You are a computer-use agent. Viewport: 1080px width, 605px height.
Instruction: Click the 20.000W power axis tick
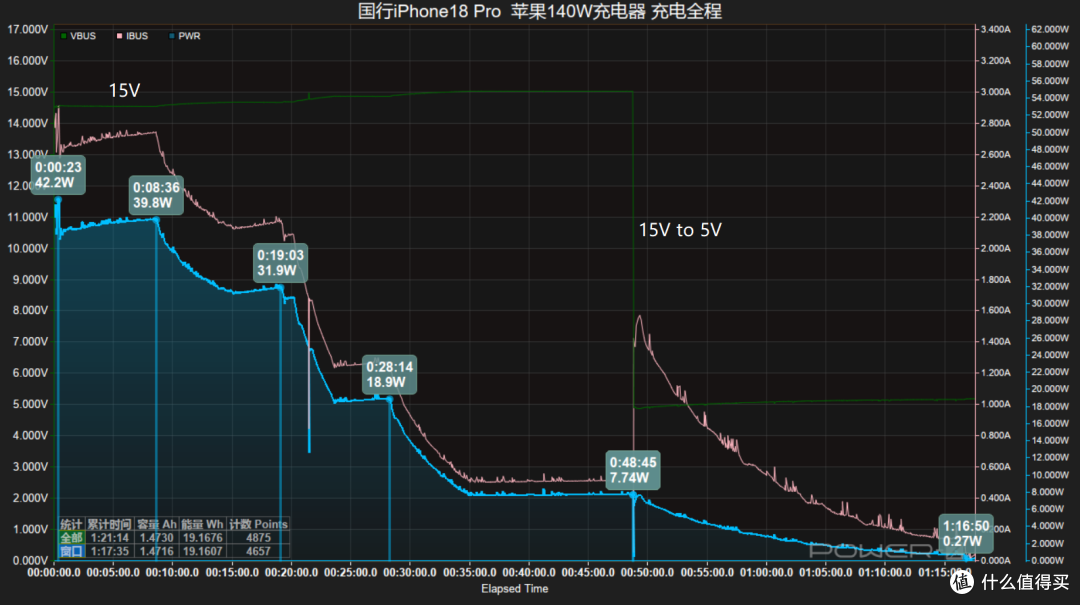coord(1050,389)
